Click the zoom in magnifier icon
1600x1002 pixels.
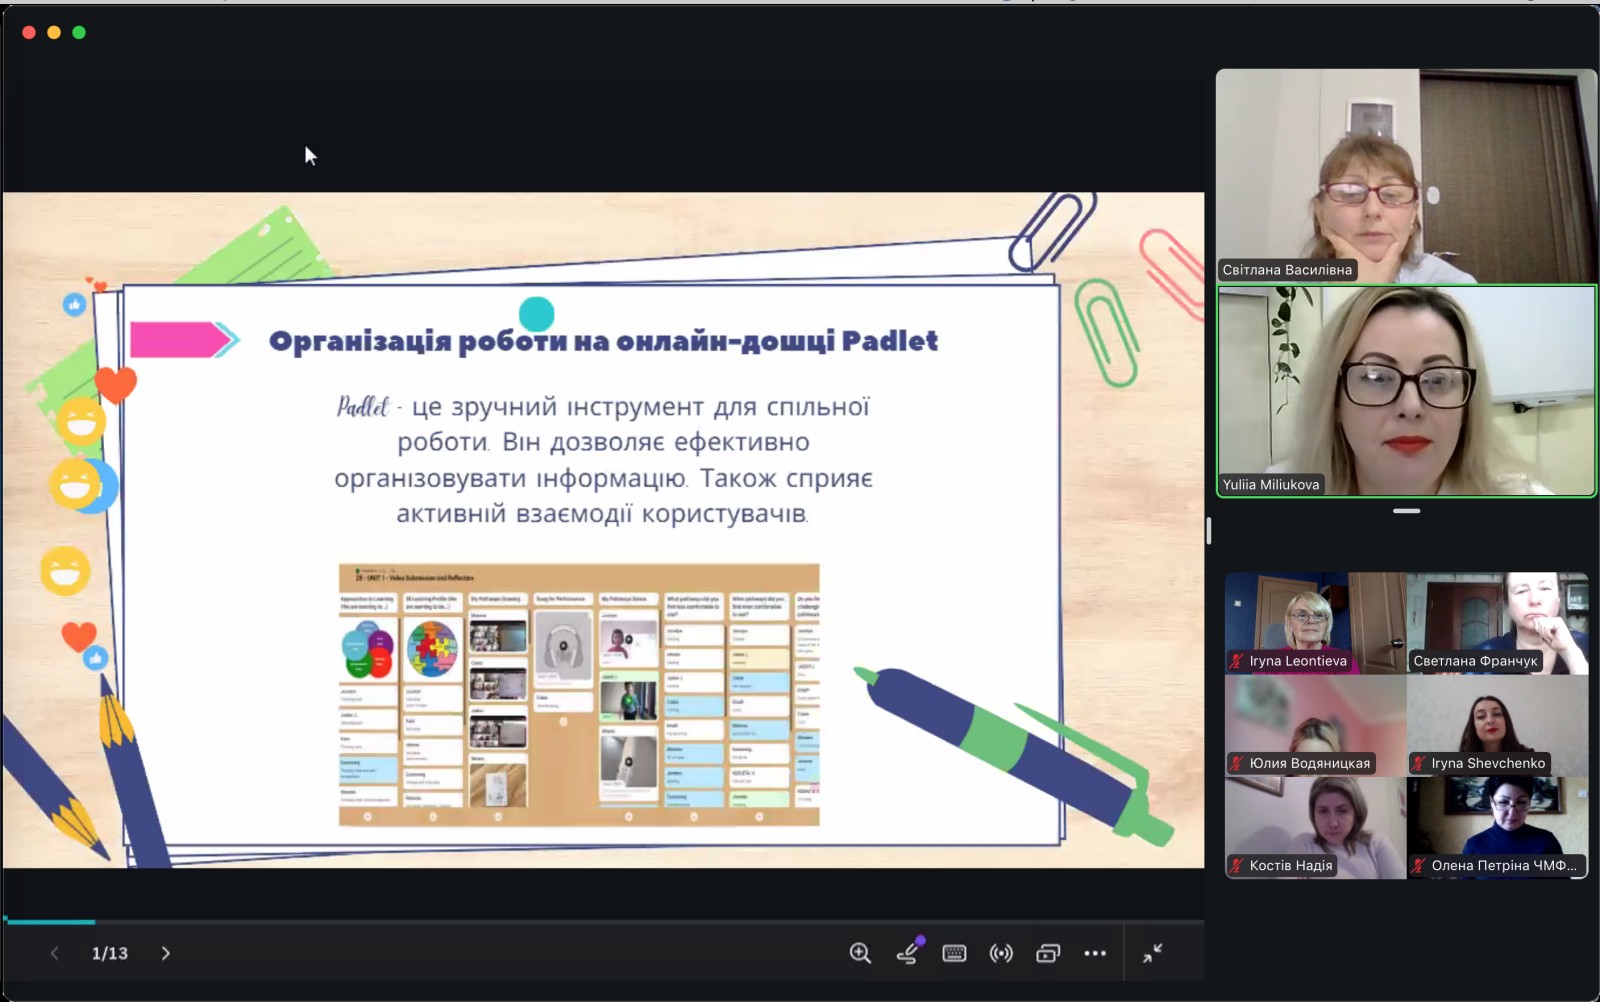click(860, 953)
